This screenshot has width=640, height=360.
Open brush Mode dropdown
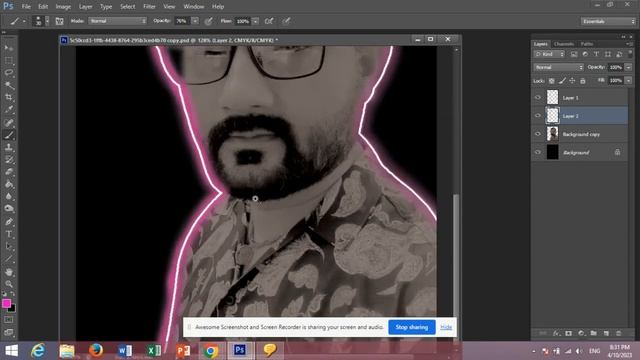117,21
